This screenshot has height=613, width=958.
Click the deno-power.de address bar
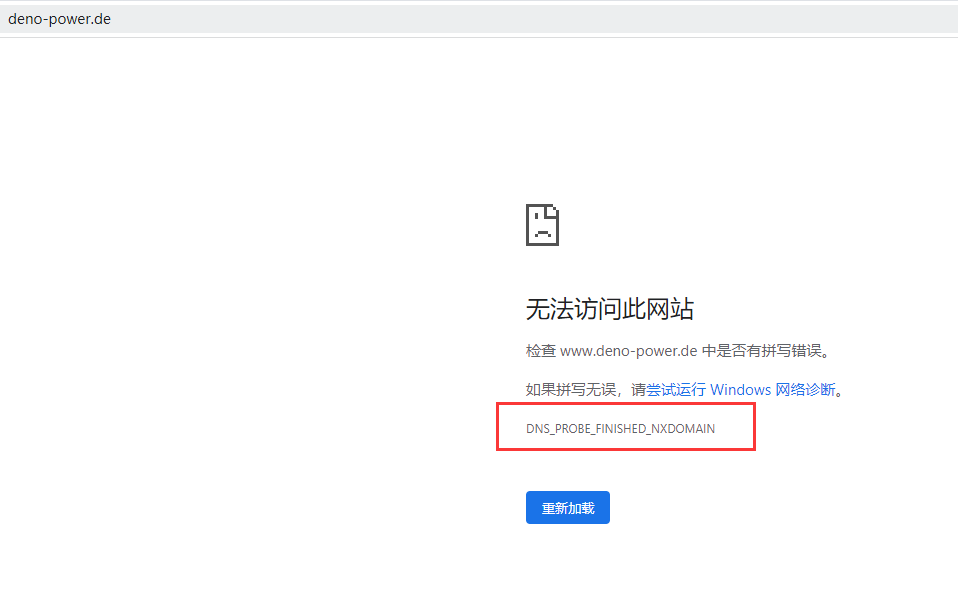click(479, 19)
